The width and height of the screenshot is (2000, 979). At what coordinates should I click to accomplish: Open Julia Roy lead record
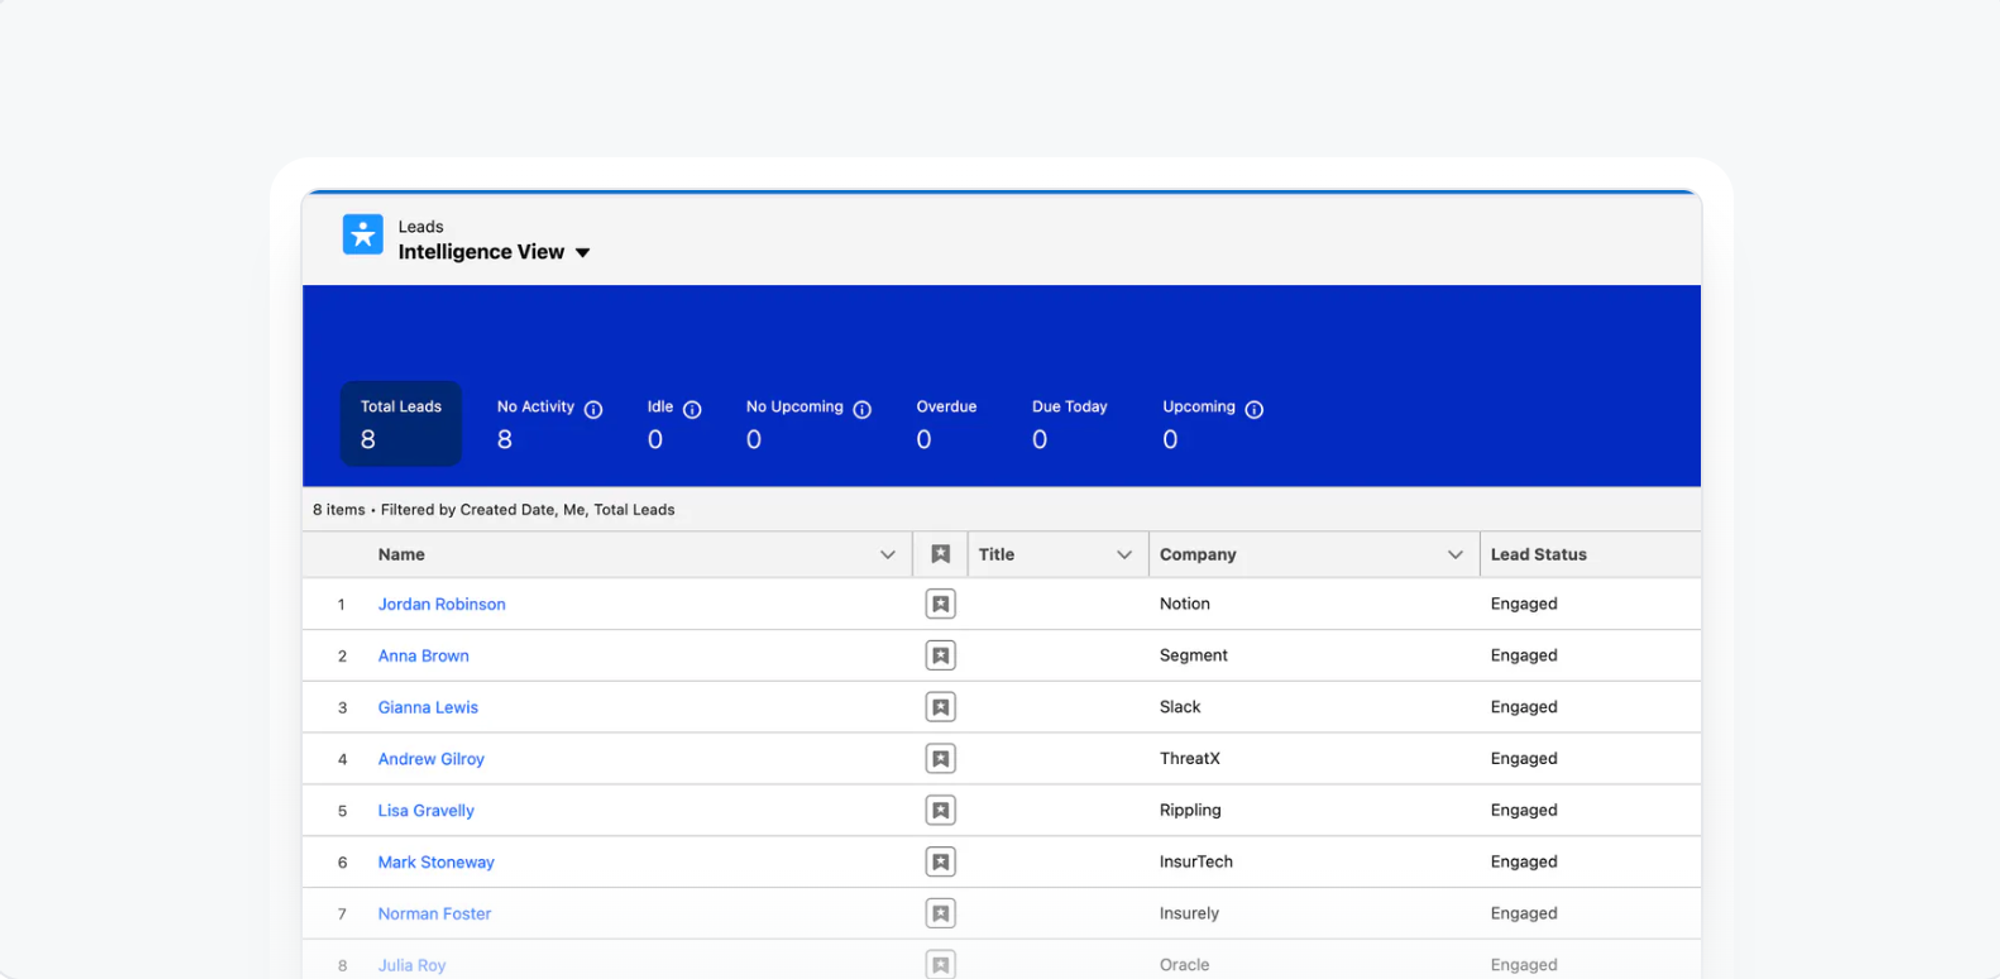412,965
